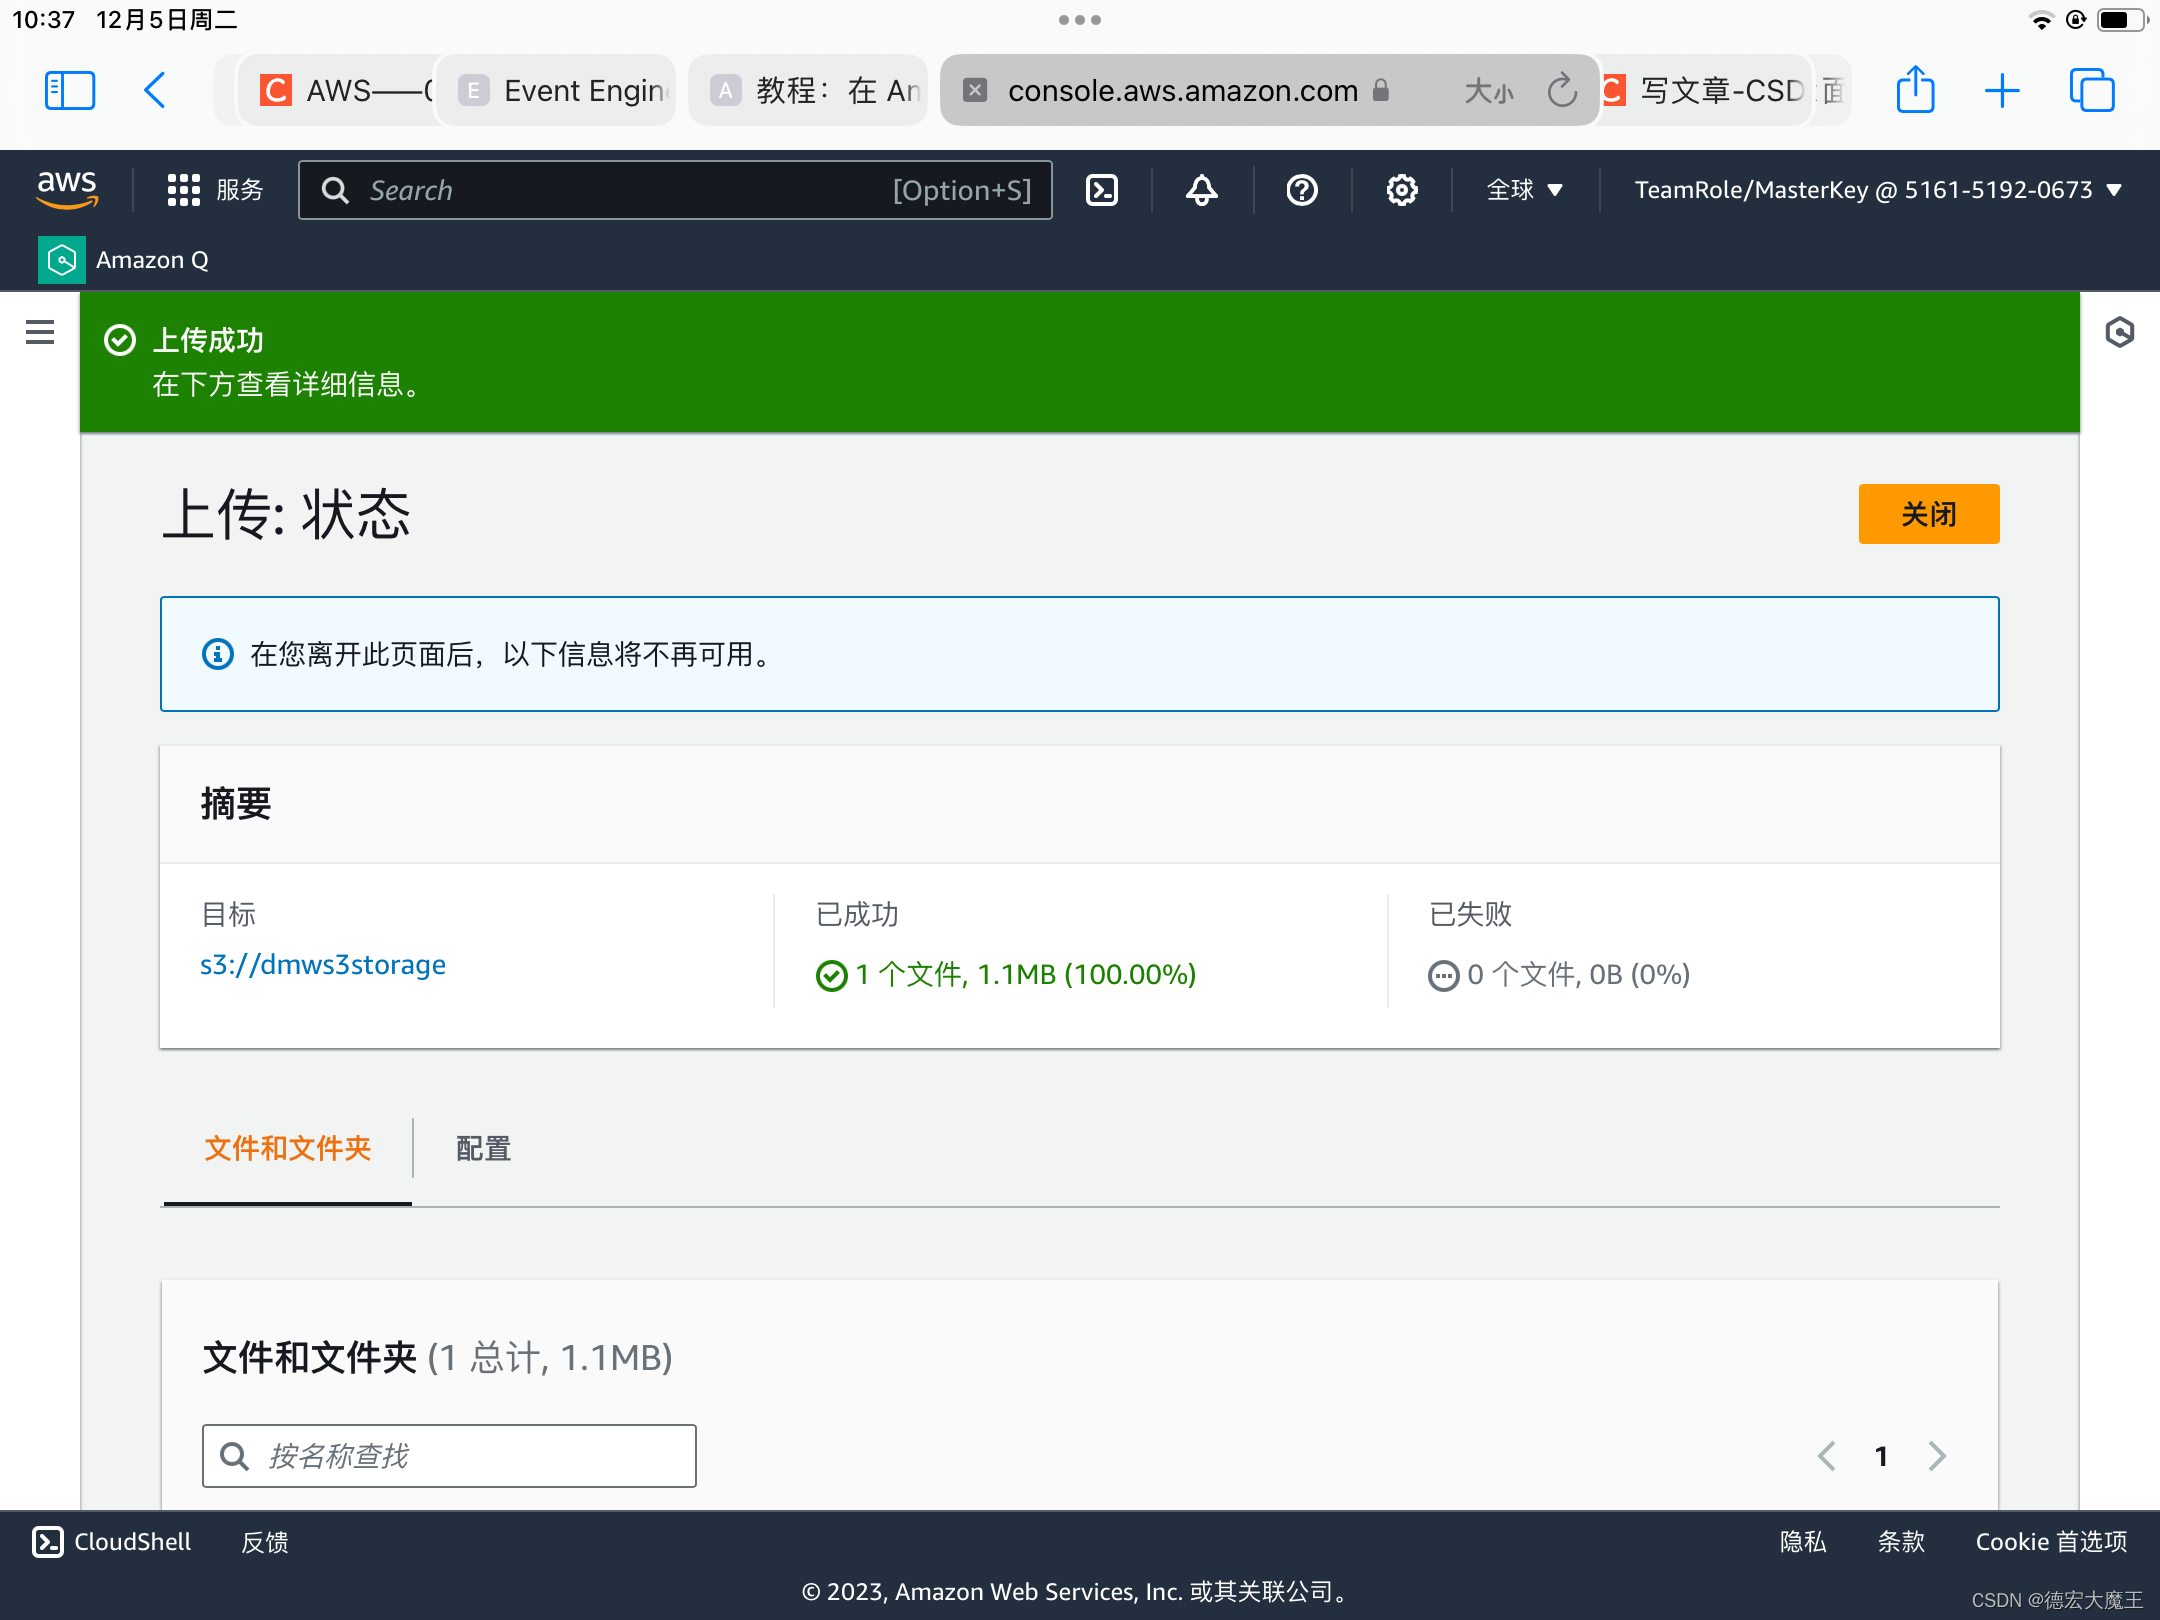
Task: Expand the 全球 region dropdown
Action: [1524, 190]
